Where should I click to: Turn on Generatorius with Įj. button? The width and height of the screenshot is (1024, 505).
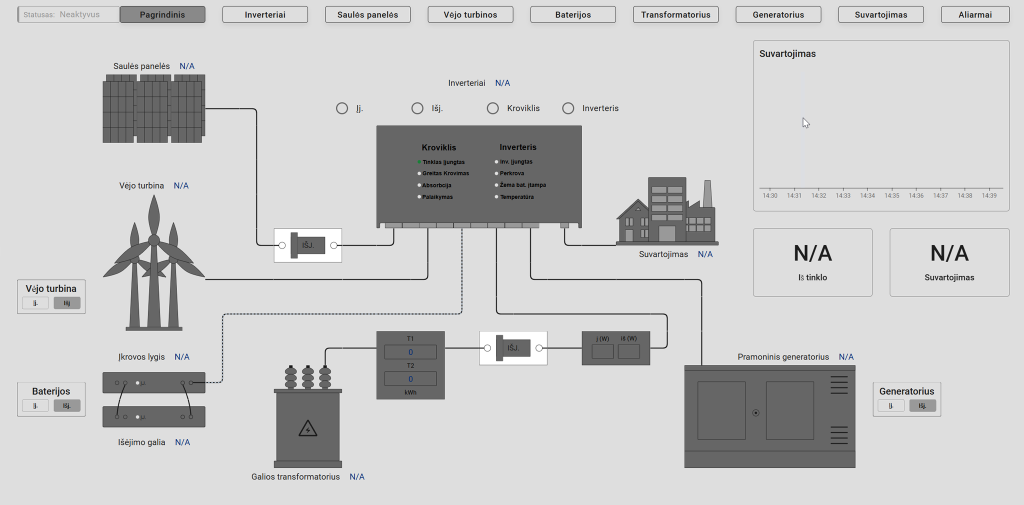coord(891,406)
